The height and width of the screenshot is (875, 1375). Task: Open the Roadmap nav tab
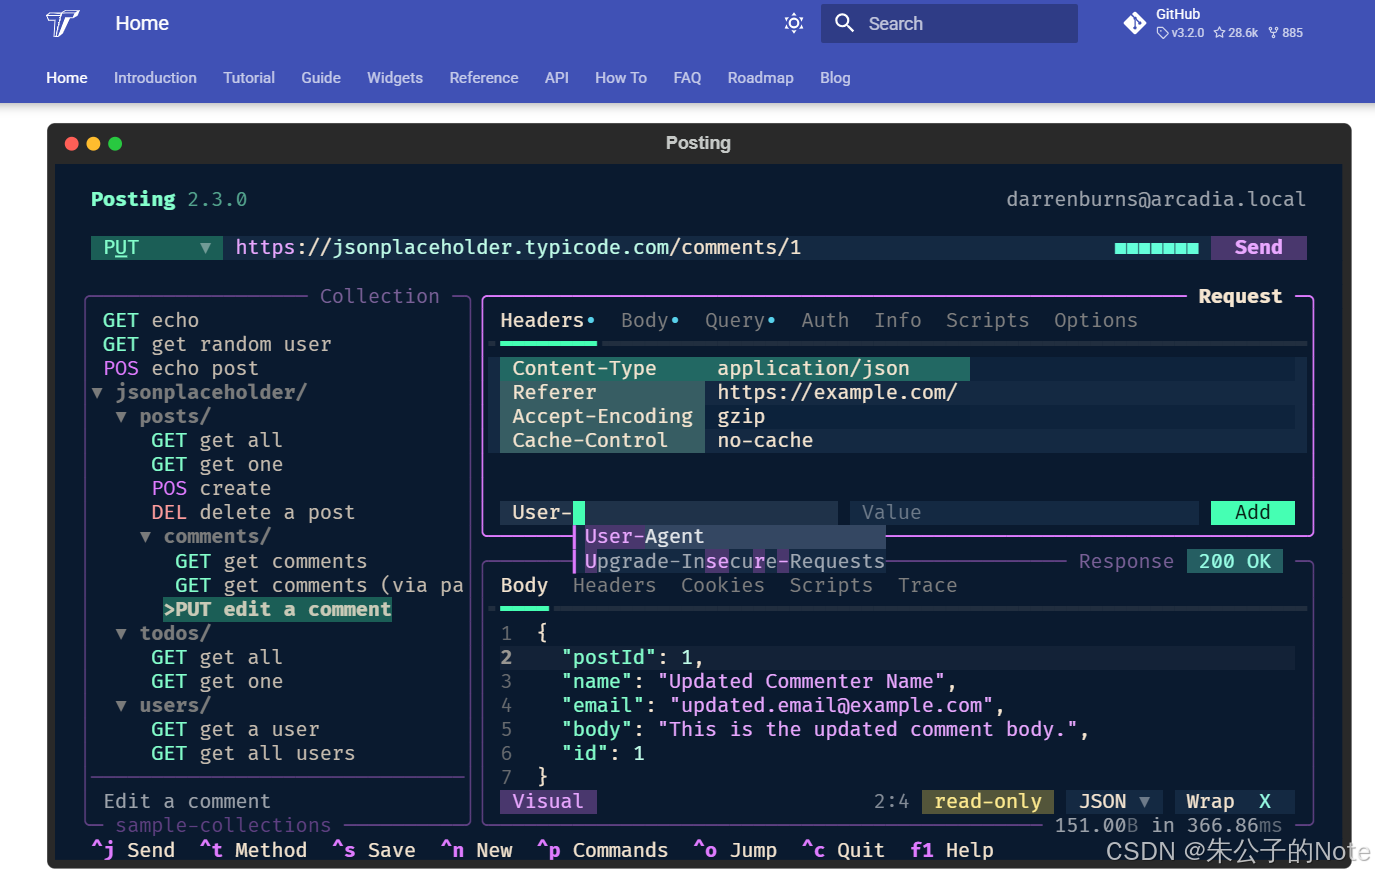coord(761,78)
